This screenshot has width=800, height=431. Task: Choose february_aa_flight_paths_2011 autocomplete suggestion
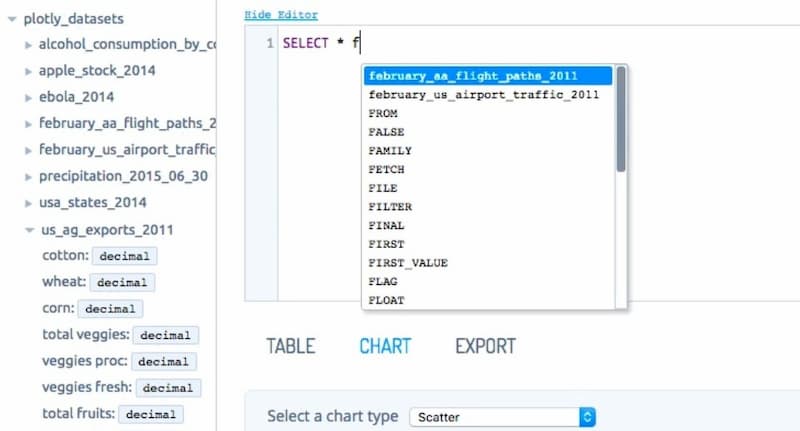473,76
